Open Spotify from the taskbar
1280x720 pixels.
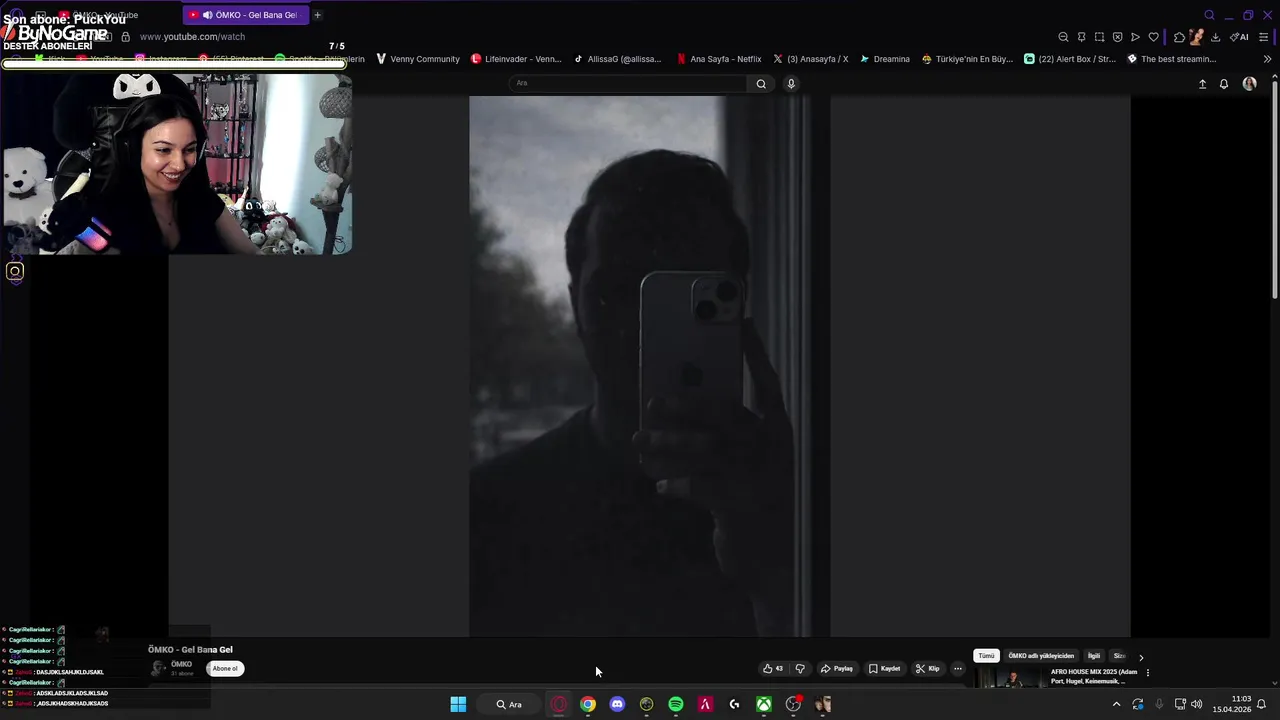676,704
